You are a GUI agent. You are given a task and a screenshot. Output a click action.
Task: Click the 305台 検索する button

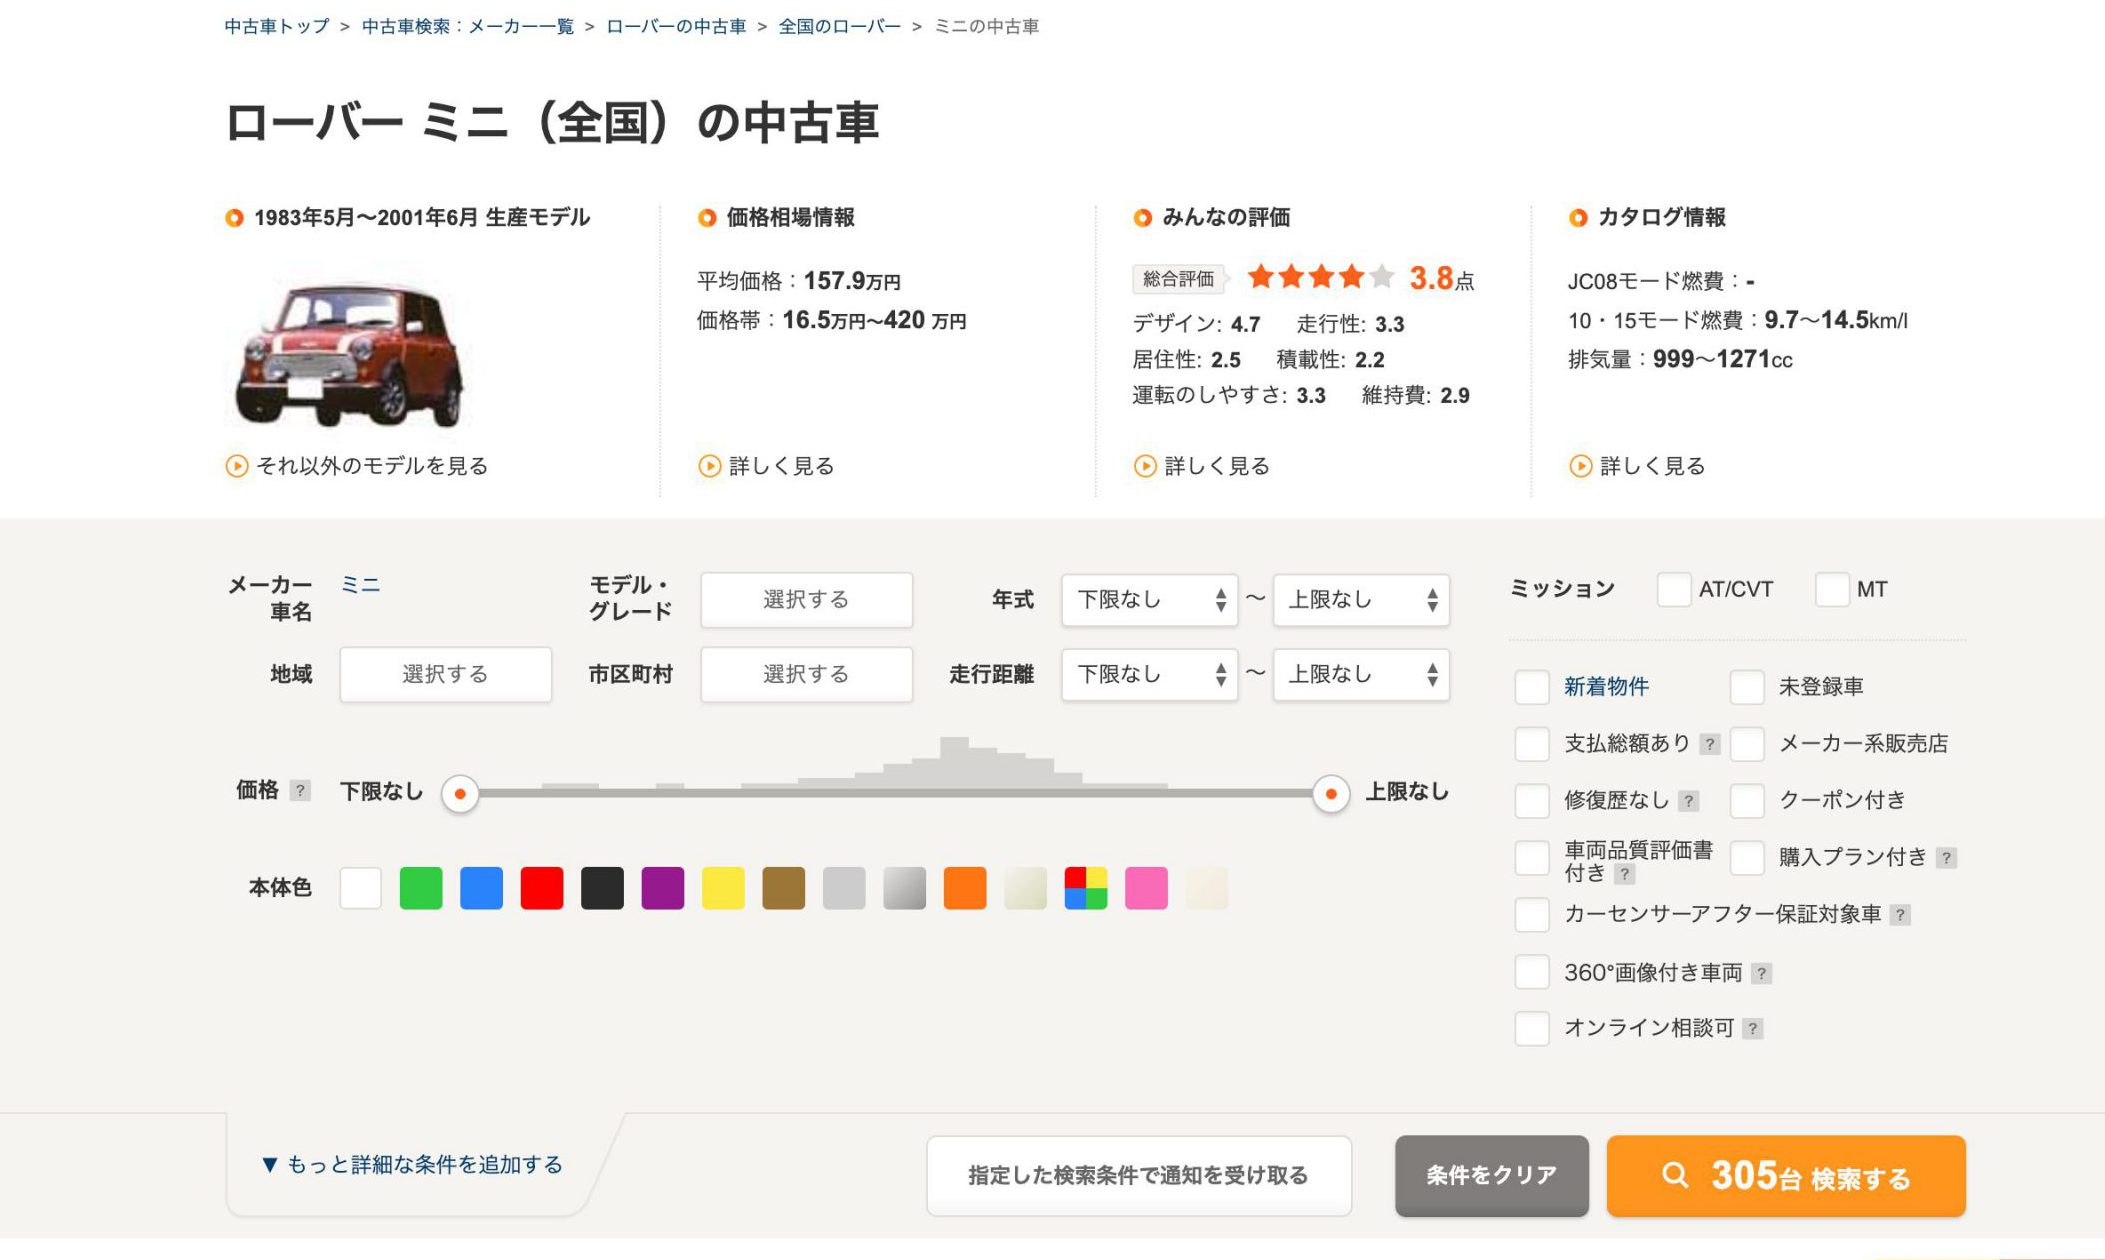pyautogui.click(x=1786, y=1176)
